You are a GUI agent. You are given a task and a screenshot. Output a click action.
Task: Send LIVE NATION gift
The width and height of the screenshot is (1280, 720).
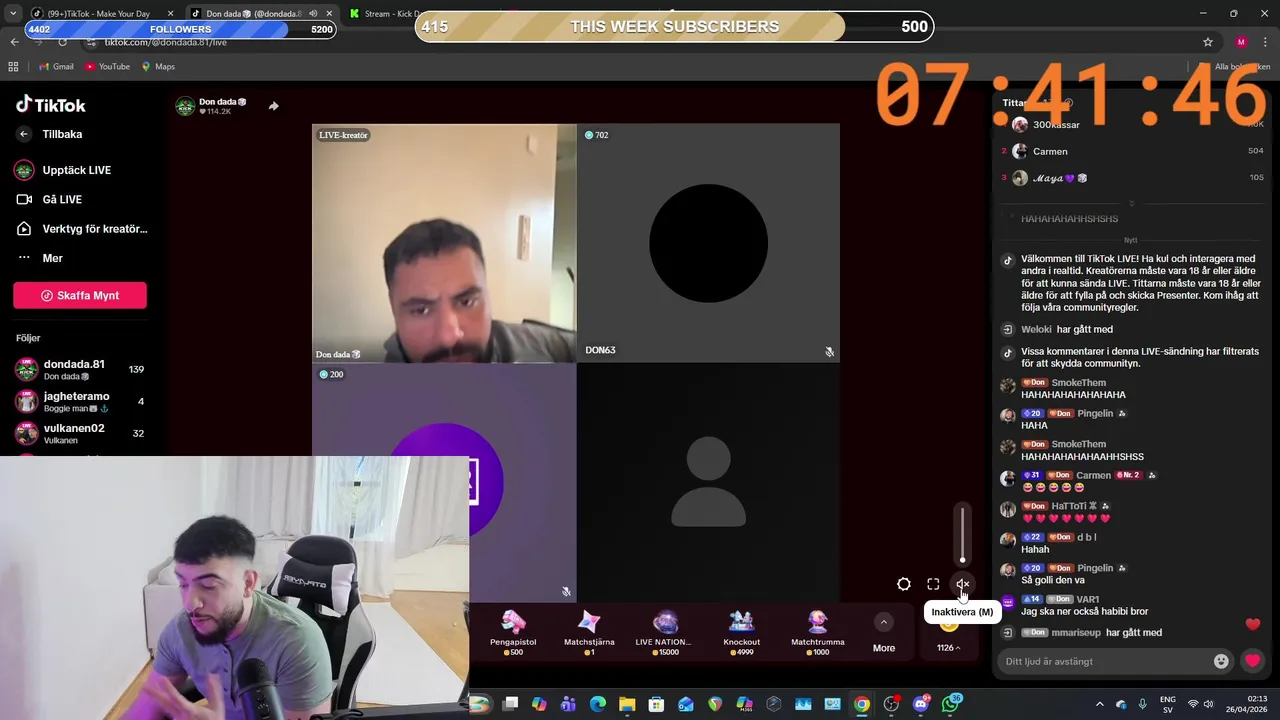pos(665,632)
